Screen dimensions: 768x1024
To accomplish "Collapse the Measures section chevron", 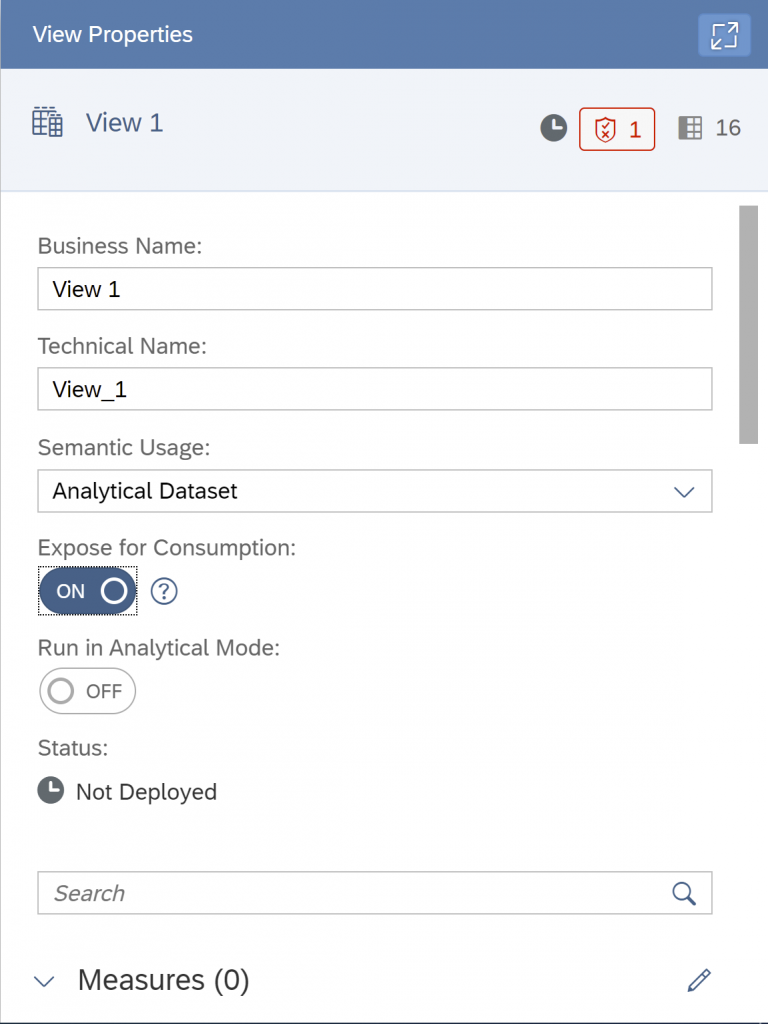I will (x=44, y=981).
